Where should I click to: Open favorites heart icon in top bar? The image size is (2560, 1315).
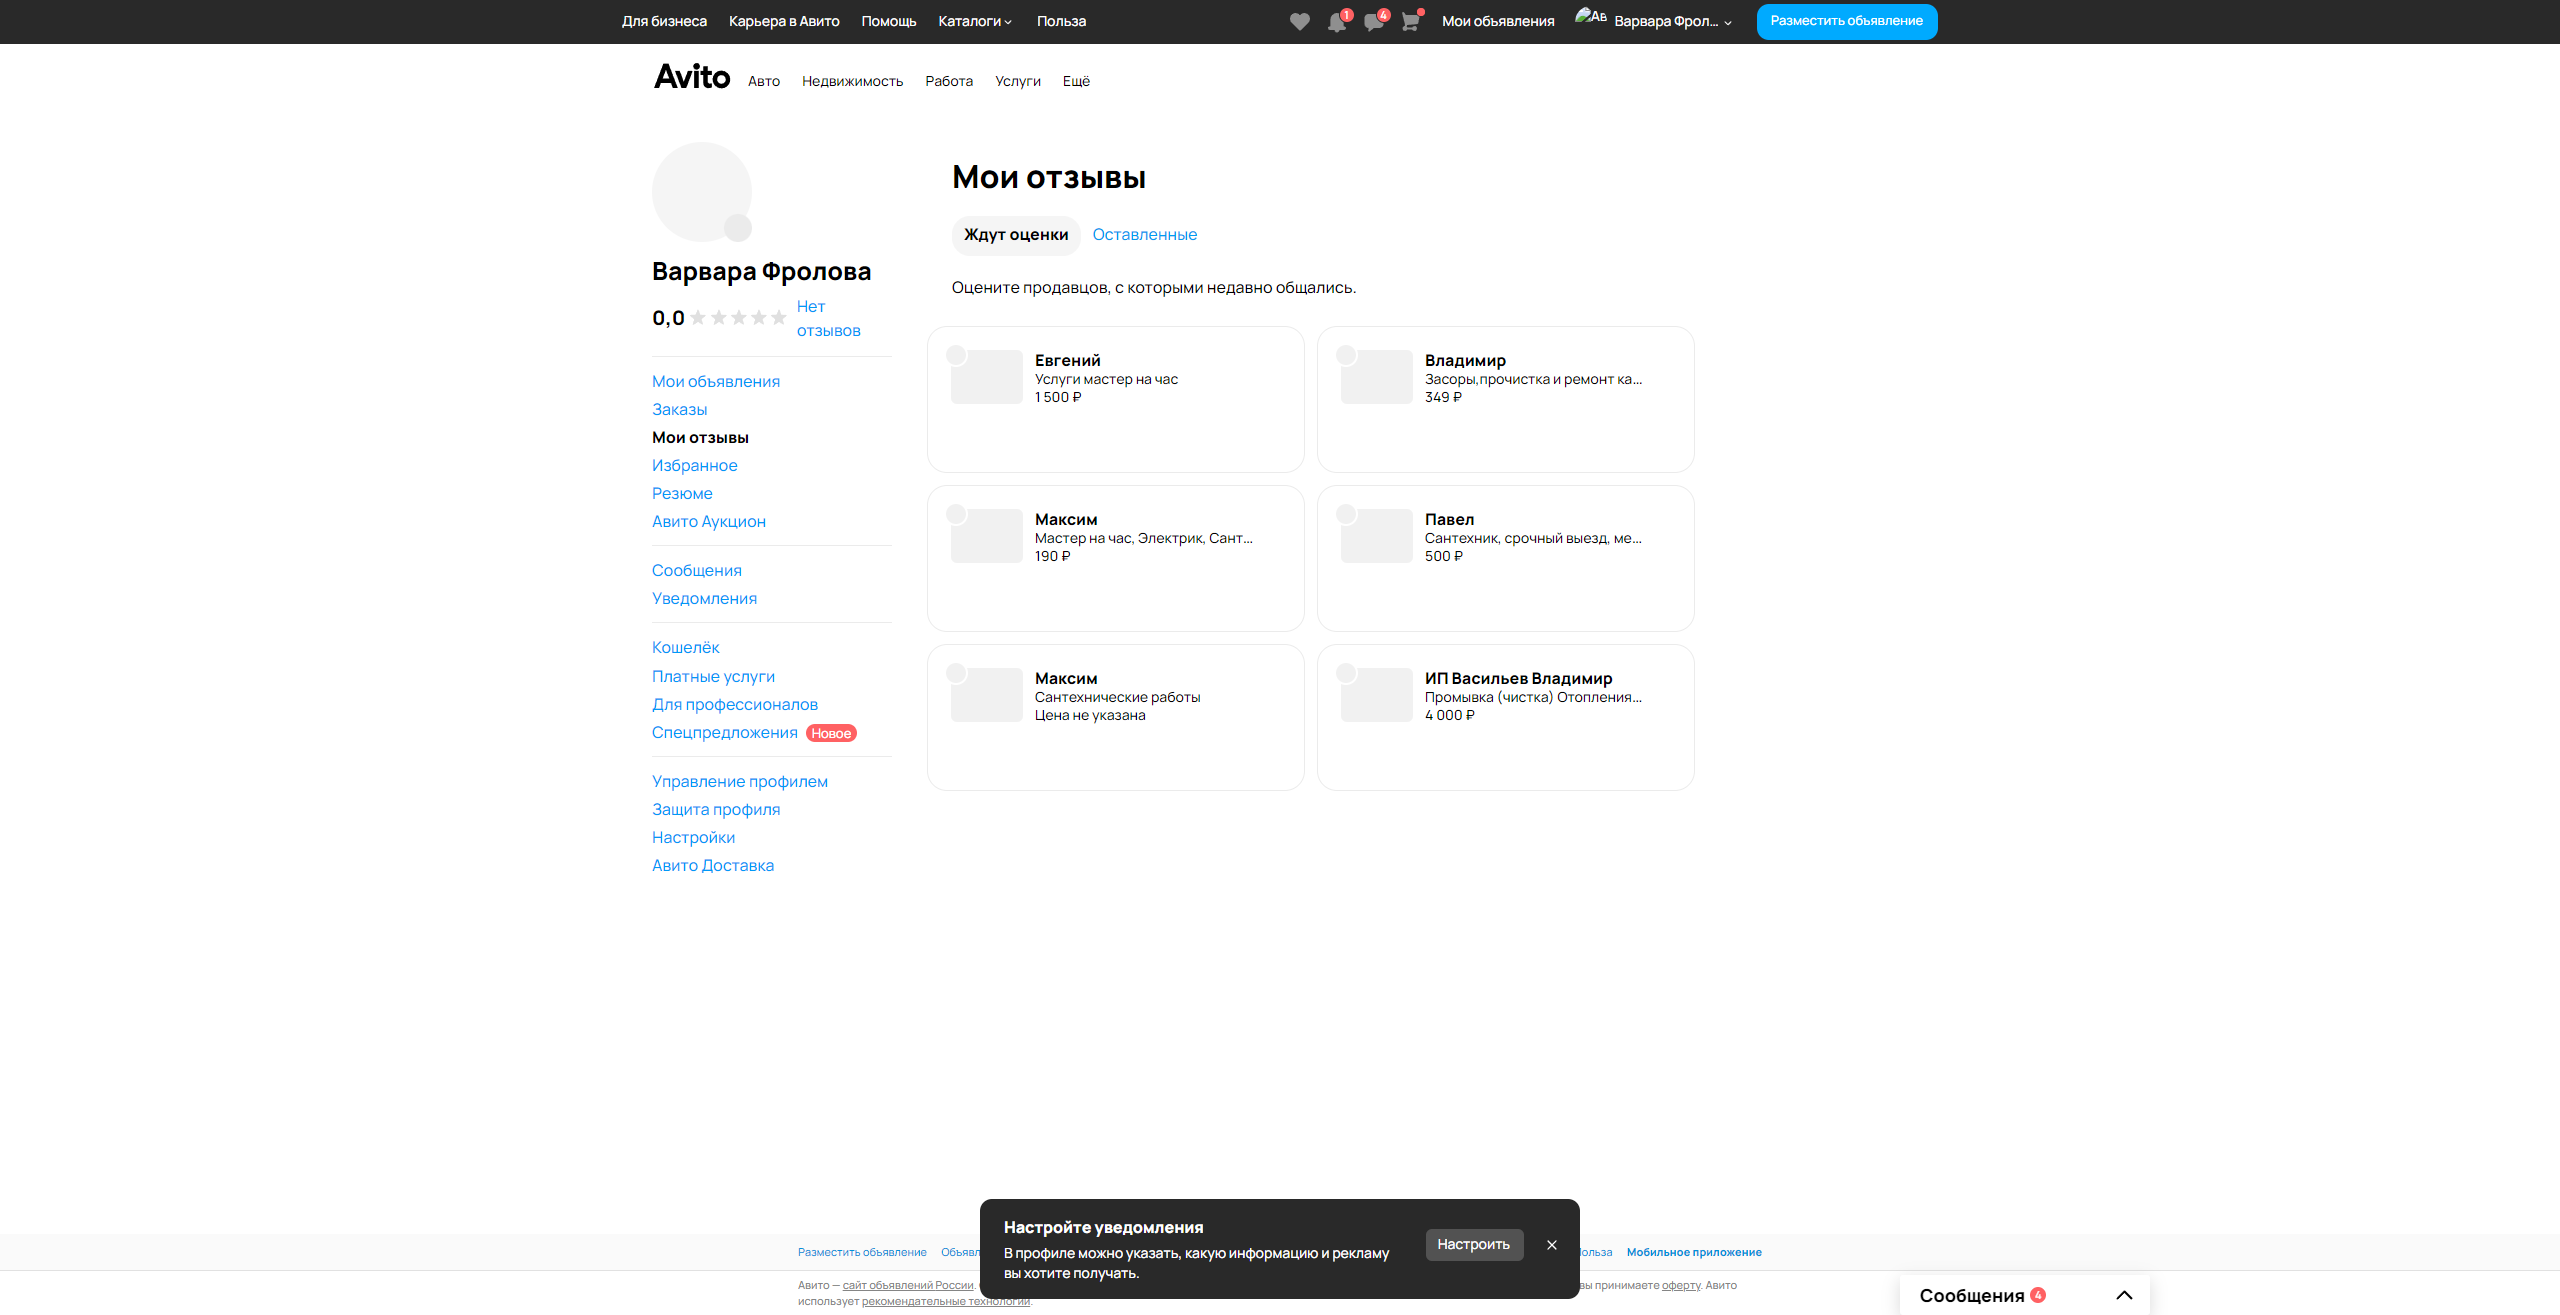(x=1299, y=22)
